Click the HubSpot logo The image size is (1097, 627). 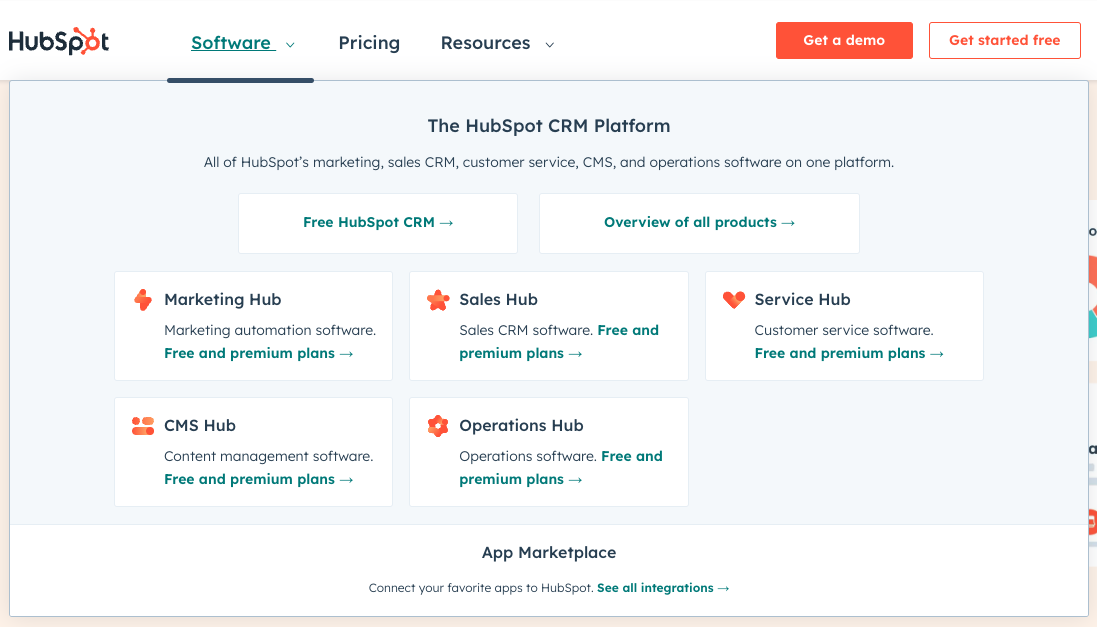[59, 41]
